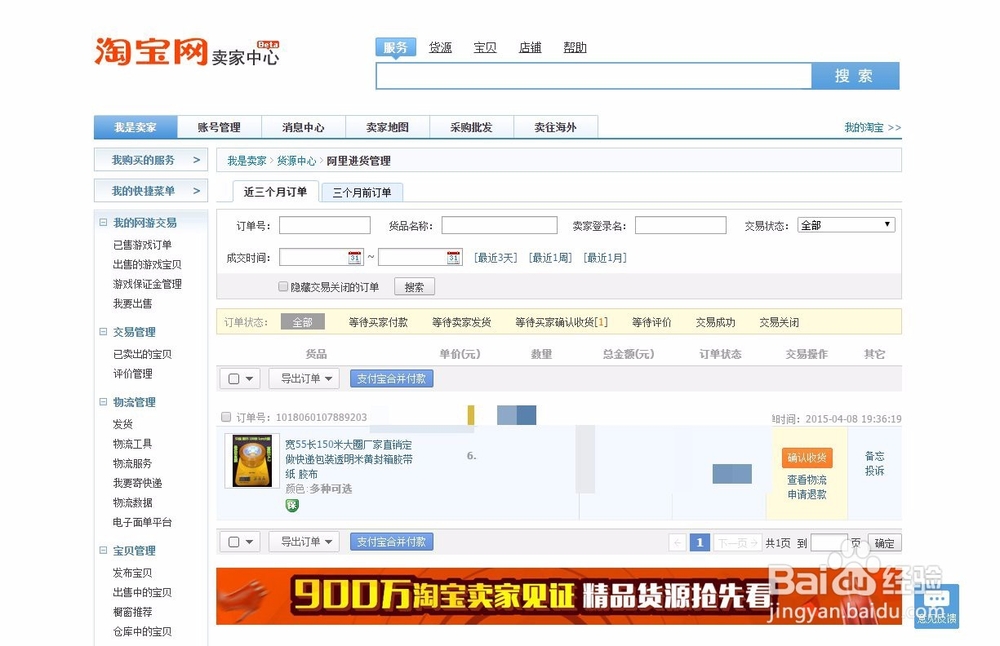Enable hiding of closed transactions orders
The height and width of the screenshot is (646, 1000).
click(x=283, y=287)
